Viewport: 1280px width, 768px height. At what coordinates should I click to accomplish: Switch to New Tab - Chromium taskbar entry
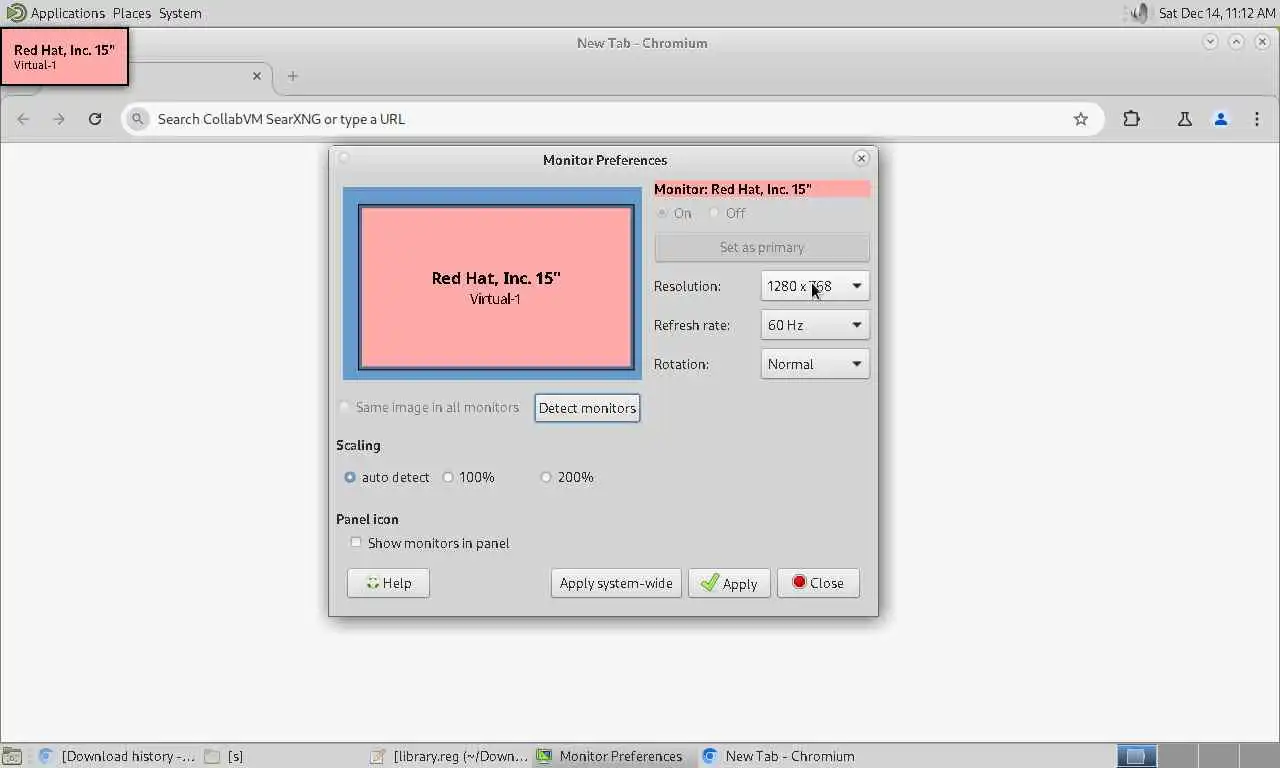click(780, 756)
